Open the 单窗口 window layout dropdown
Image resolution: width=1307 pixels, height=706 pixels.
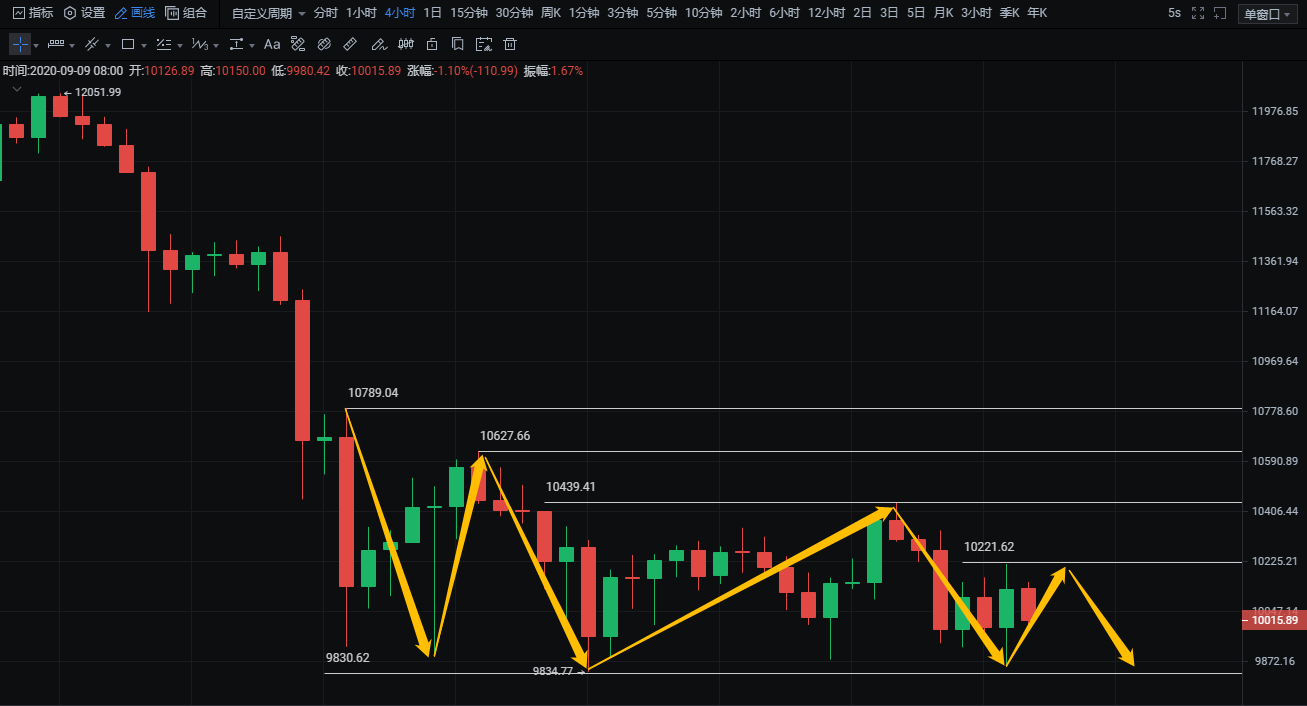tap(1266, 14)
